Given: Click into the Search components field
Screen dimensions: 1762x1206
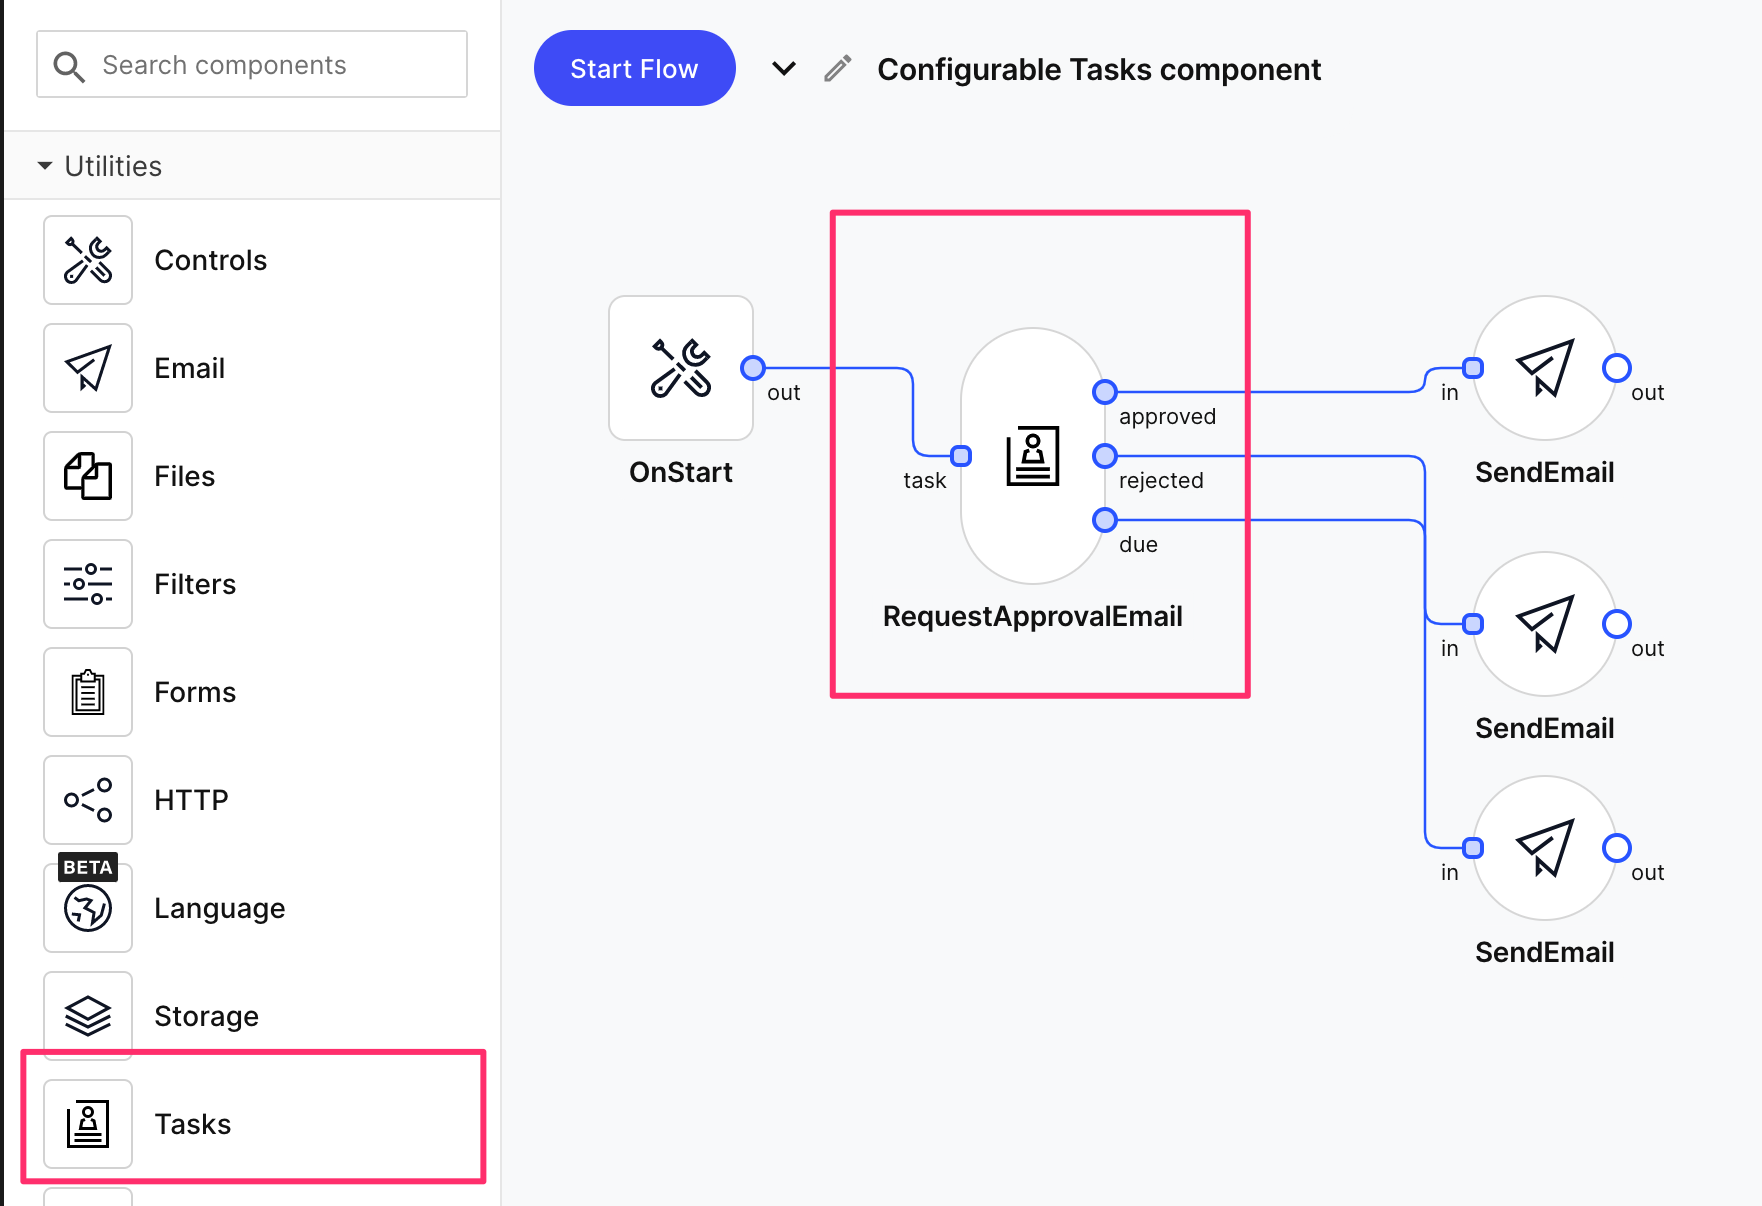Looking at the screenshot, I should click(270, 65).
